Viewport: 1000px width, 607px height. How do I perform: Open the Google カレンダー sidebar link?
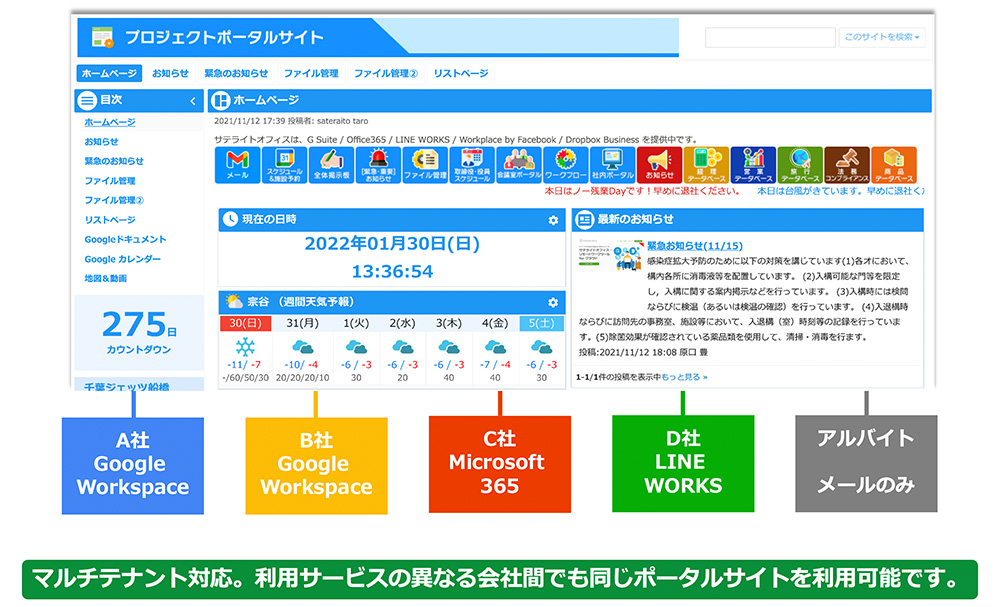point(122,259)
